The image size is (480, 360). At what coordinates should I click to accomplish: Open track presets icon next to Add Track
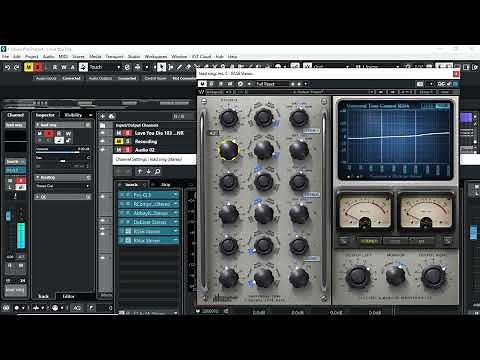[x=112, y=116]
